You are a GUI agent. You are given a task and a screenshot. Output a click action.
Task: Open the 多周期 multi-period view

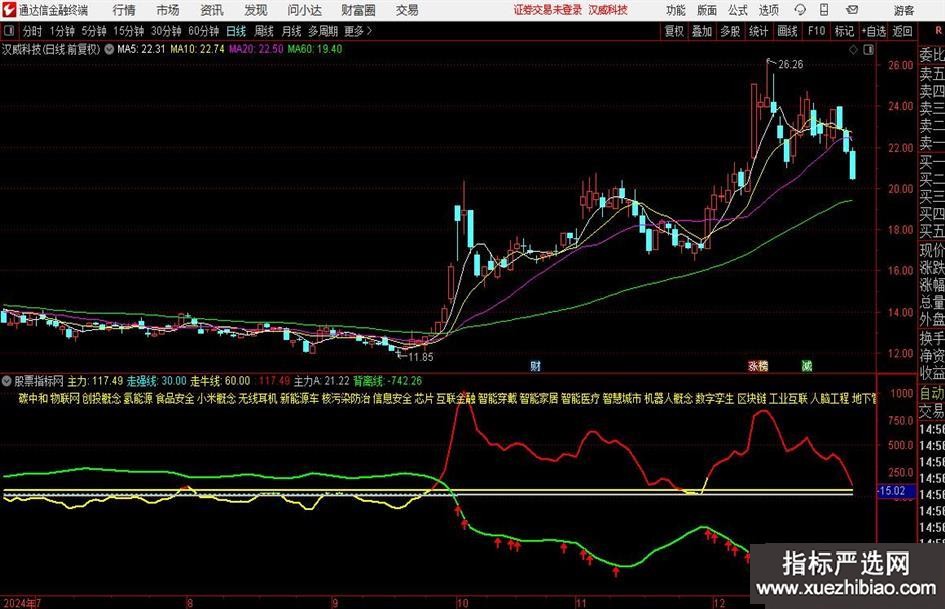coord(323,31)
